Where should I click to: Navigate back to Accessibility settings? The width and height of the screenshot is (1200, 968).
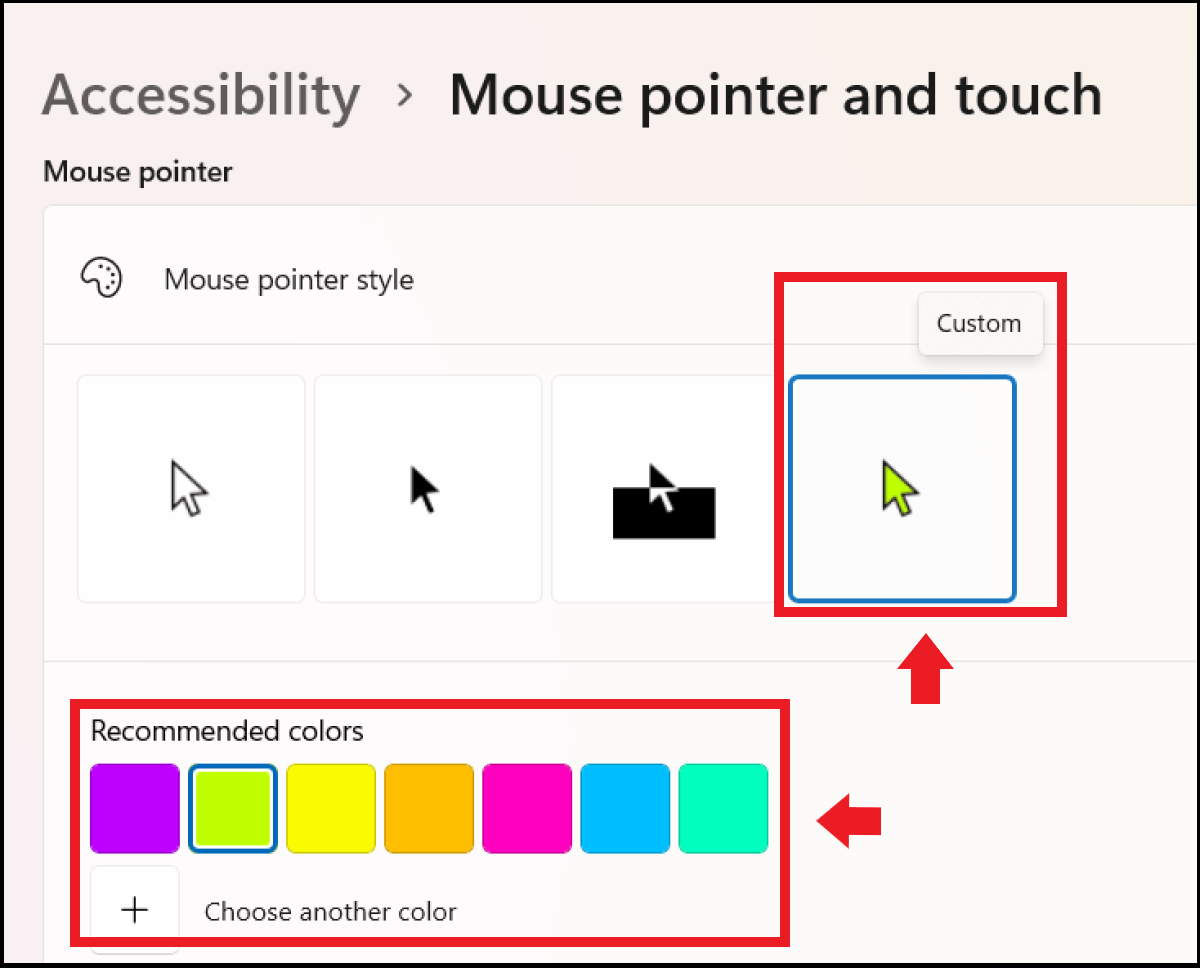[x=200, y=95]
